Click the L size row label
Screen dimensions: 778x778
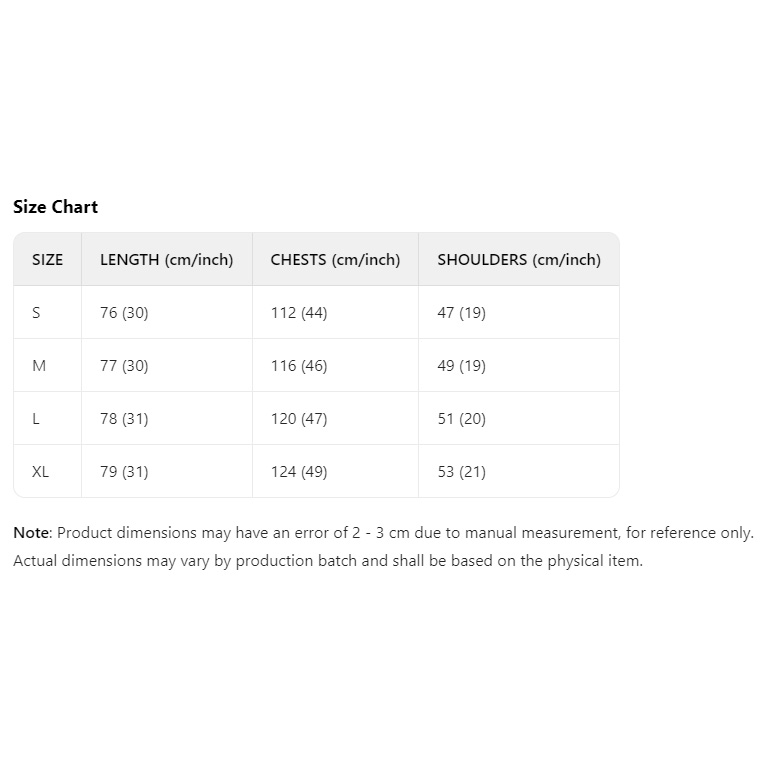(36, 419)
